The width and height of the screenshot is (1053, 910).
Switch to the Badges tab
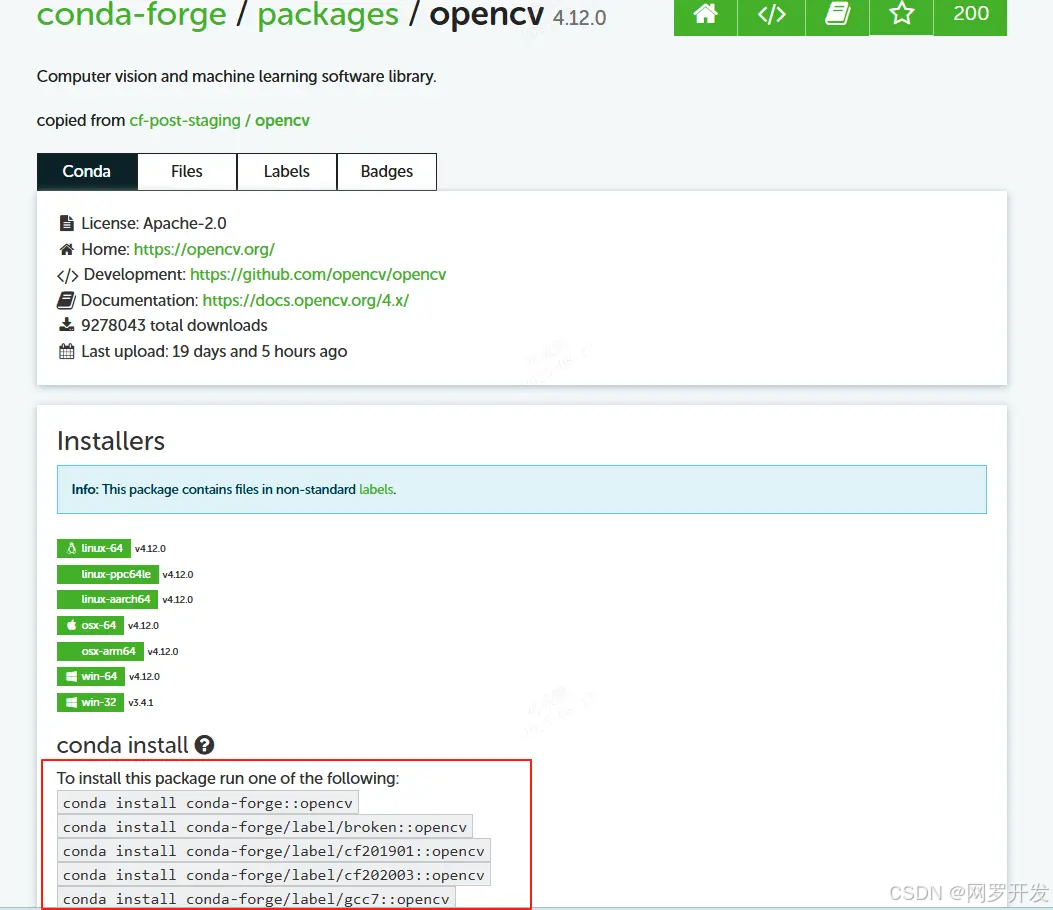[387, 172]
